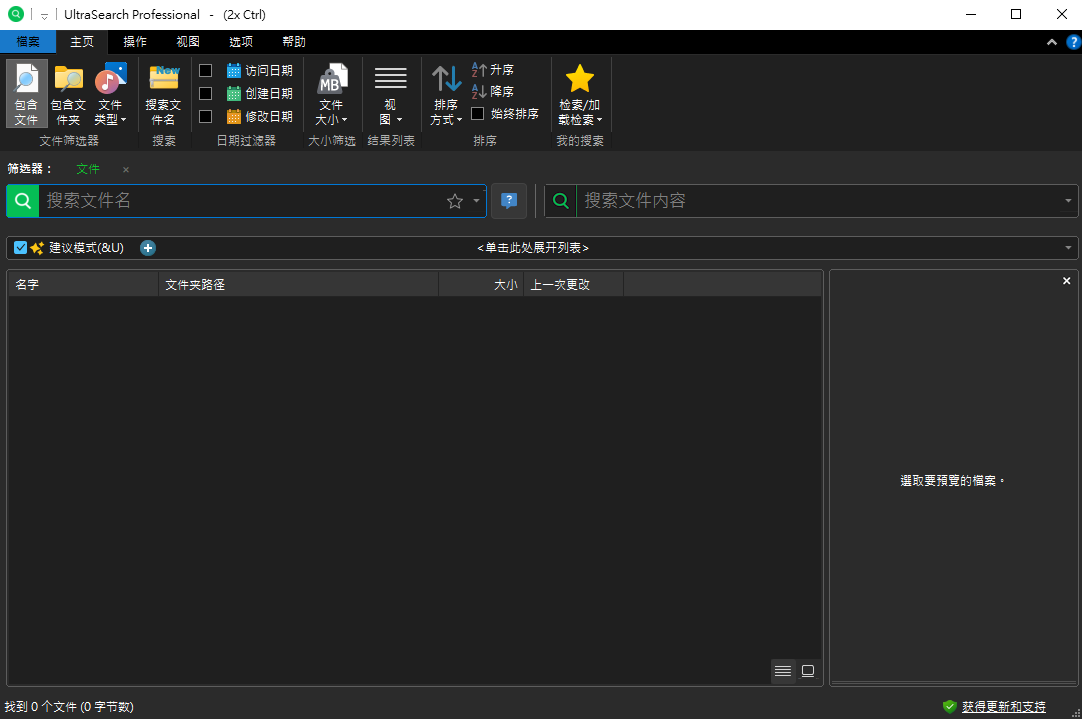The image size is (1082, 720).
Task: Enable the 创建日期 date filter checkbox
Action: (206, 93)
